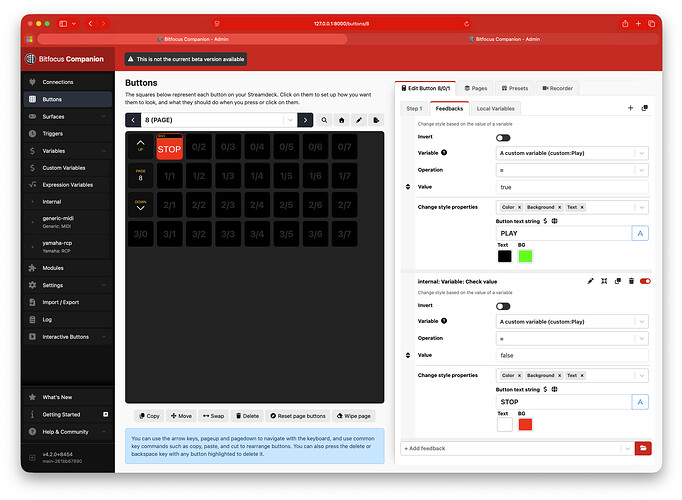The image size is (682, 500).
Task: Click the red folder icon beside Add feedback
Action: (643, 448)
